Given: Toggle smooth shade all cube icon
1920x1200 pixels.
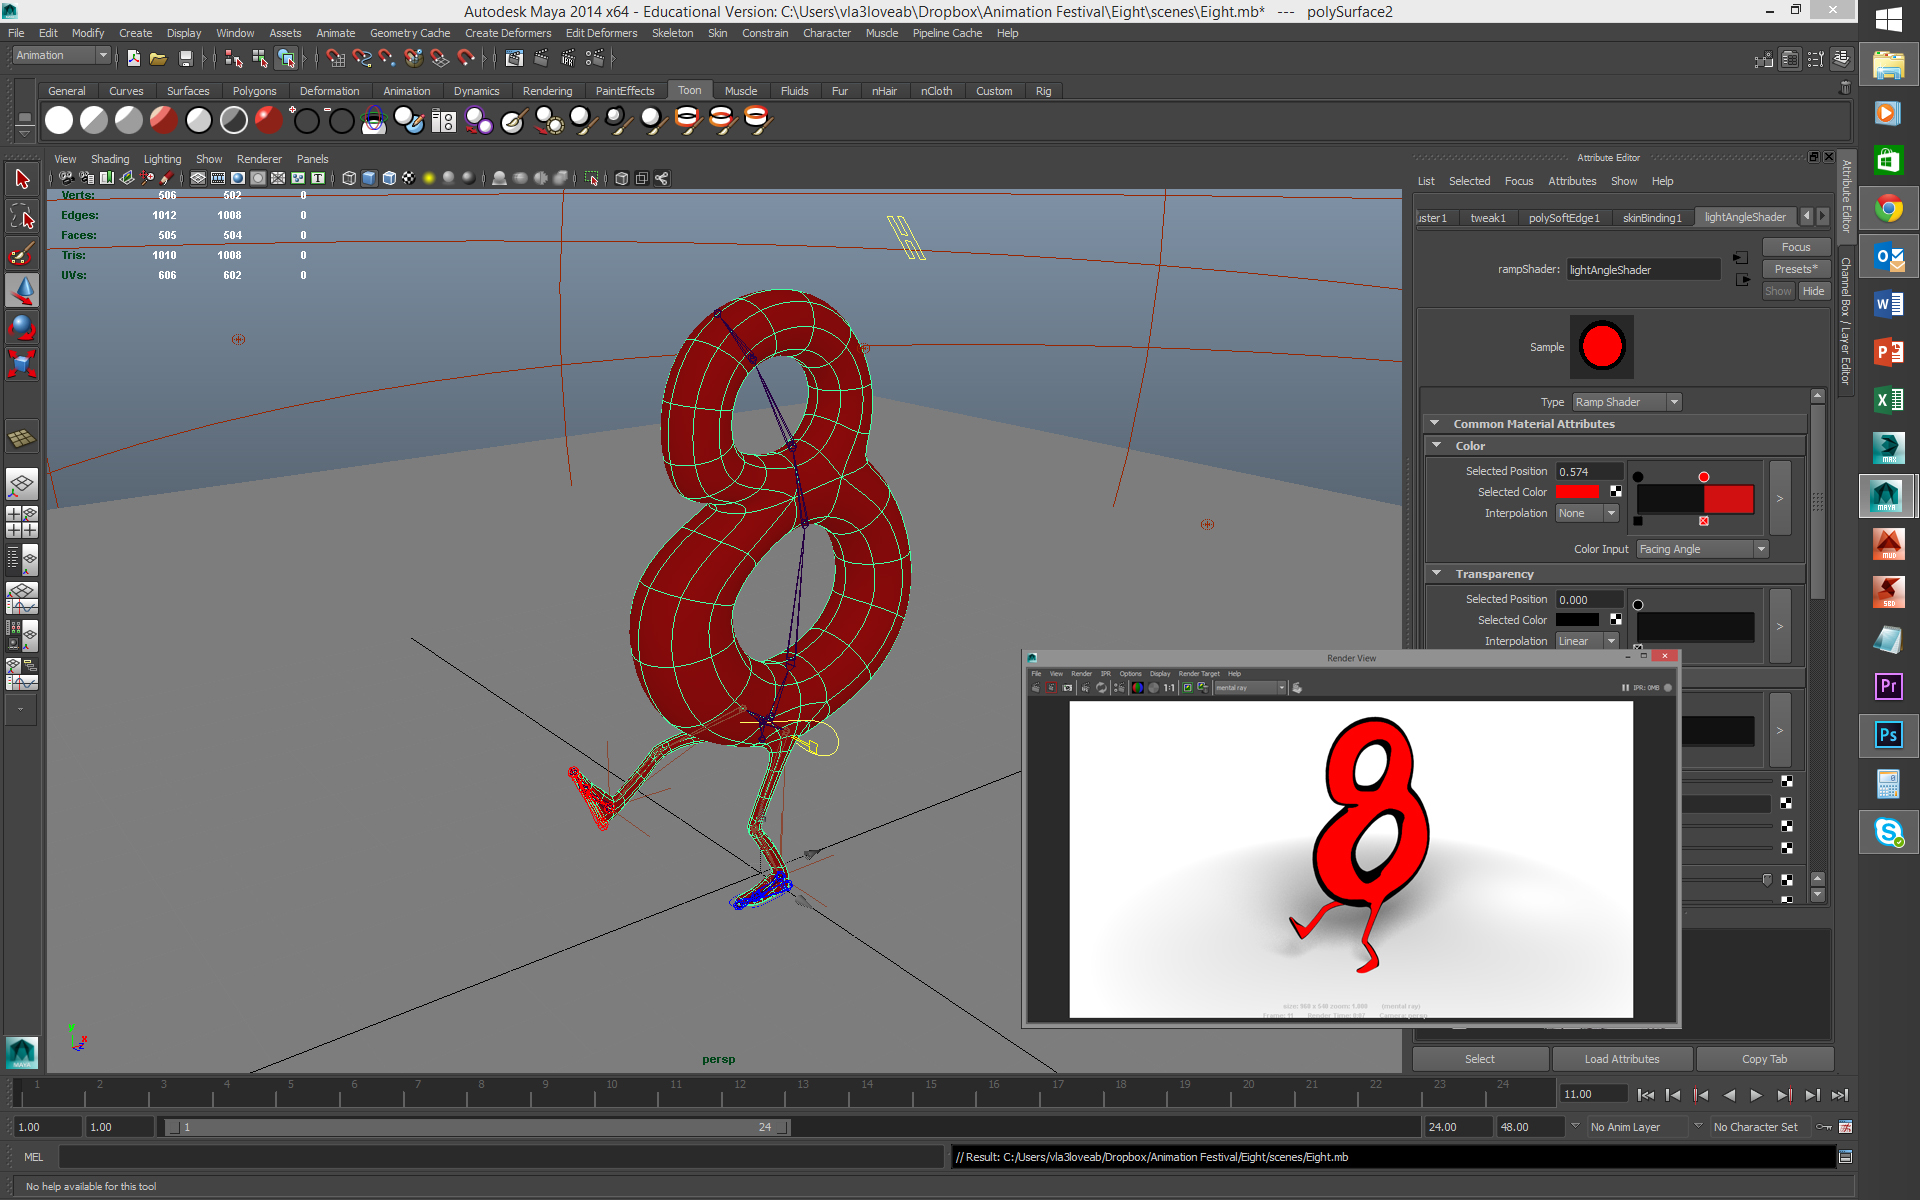Looking at the screenshot, I should click(369, 178).
